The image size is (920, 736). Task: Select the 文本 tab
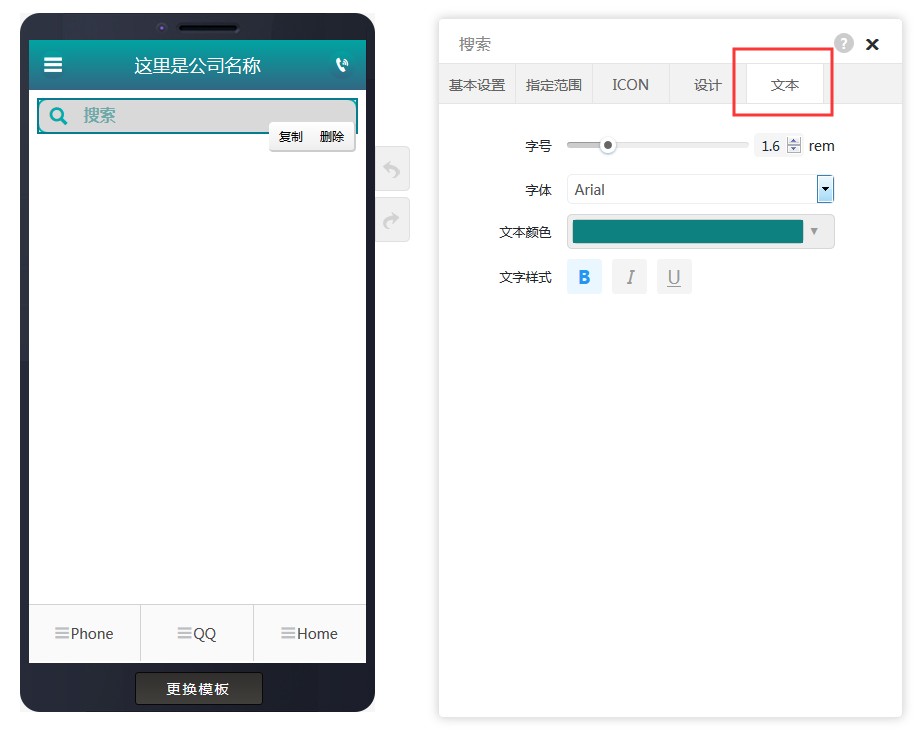784,85
